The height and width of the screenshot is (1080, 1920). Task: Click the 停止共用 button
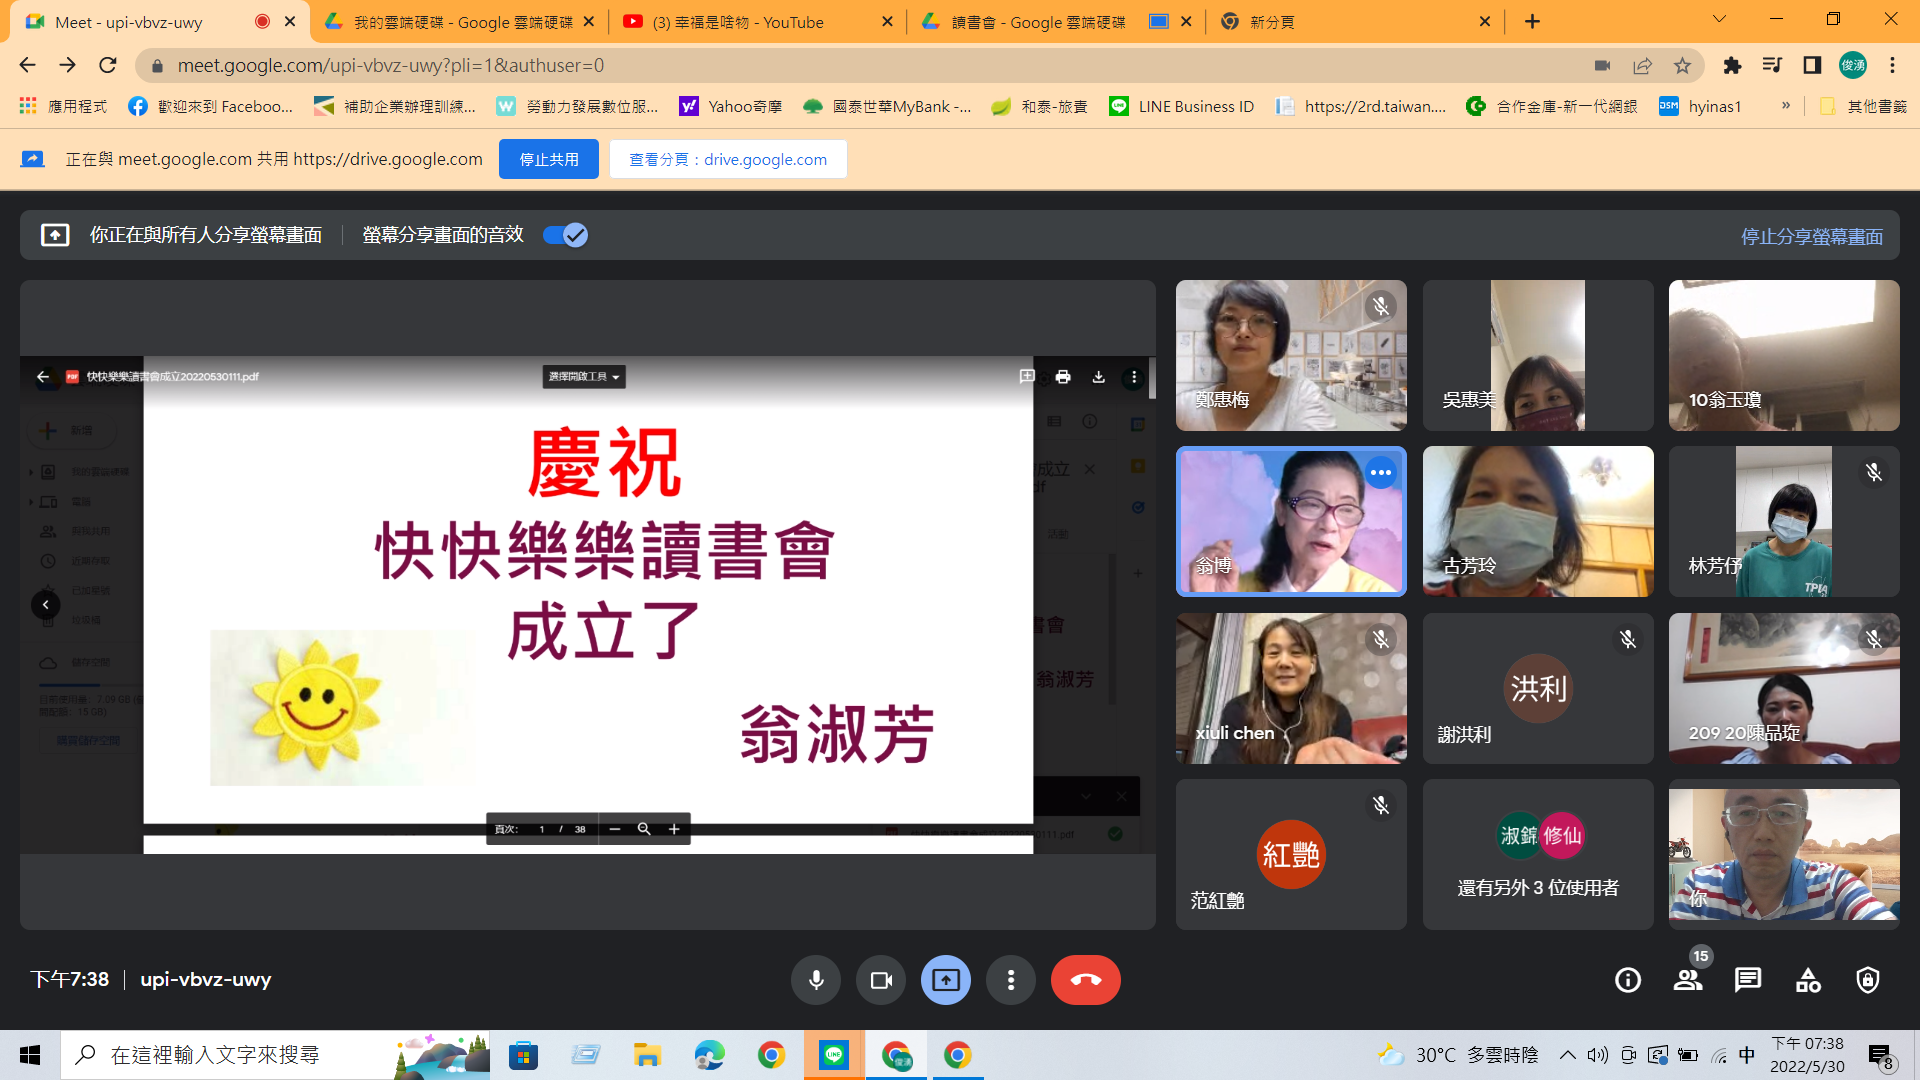click(548, 159)
